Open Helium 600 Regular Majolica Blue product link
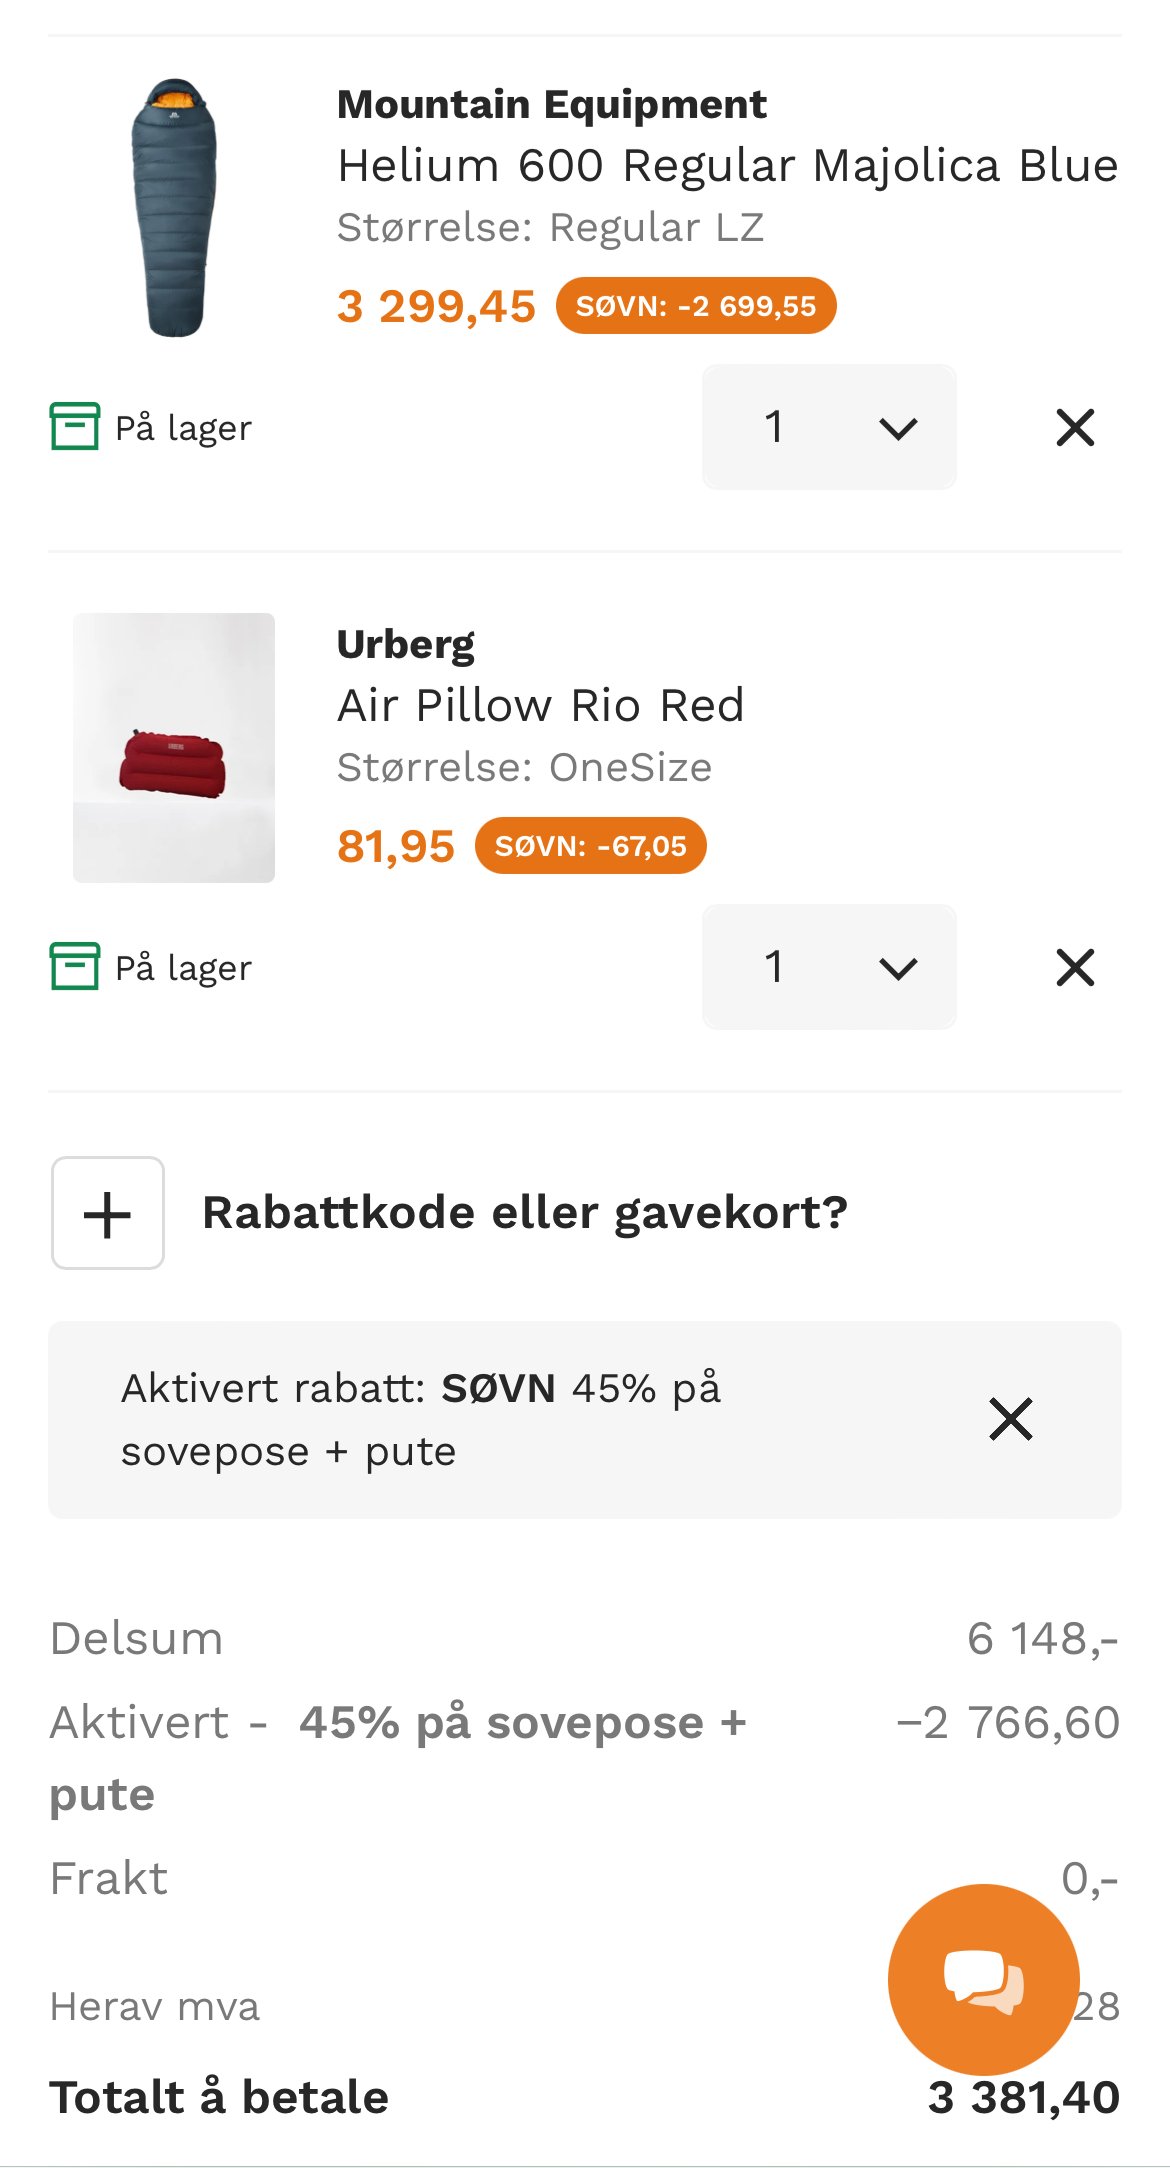This screenshot has width=1170, height=2168. (x=727, y=166)
